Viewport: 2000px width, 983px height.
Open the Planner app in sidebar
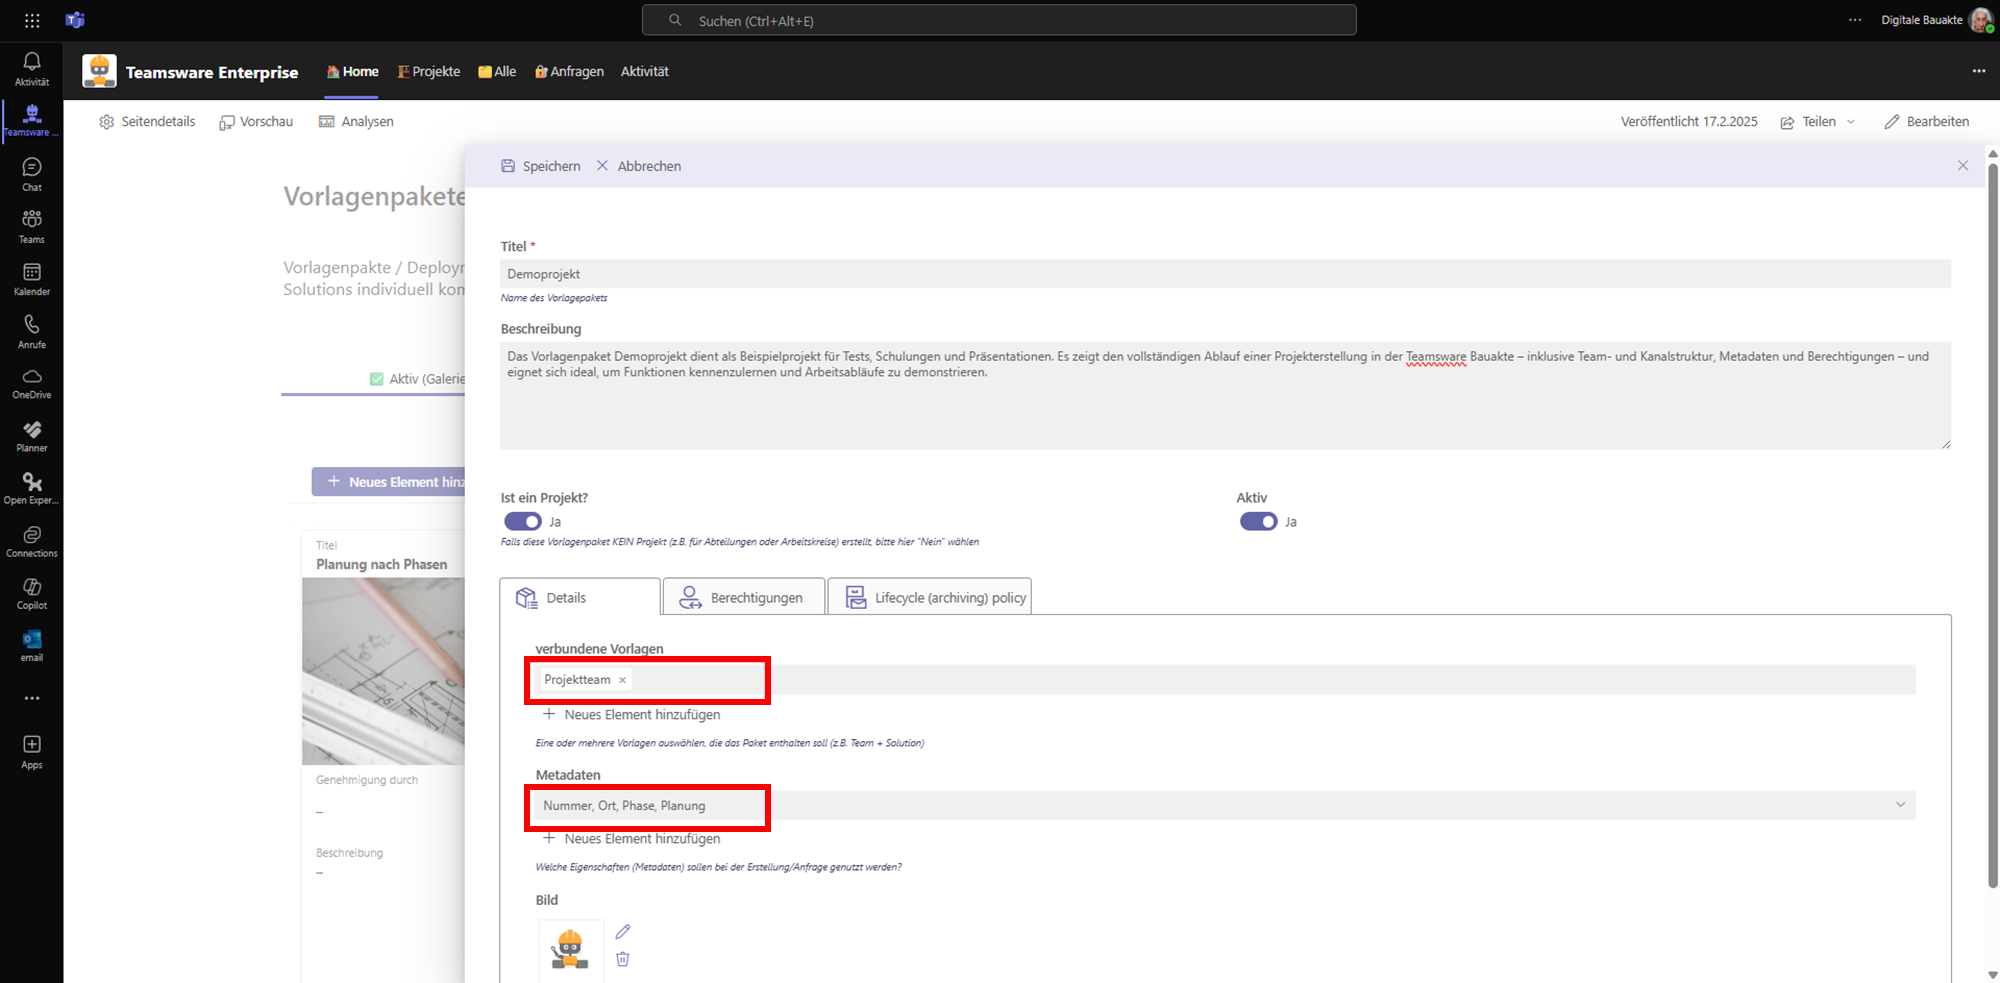(x=32, y=436)
